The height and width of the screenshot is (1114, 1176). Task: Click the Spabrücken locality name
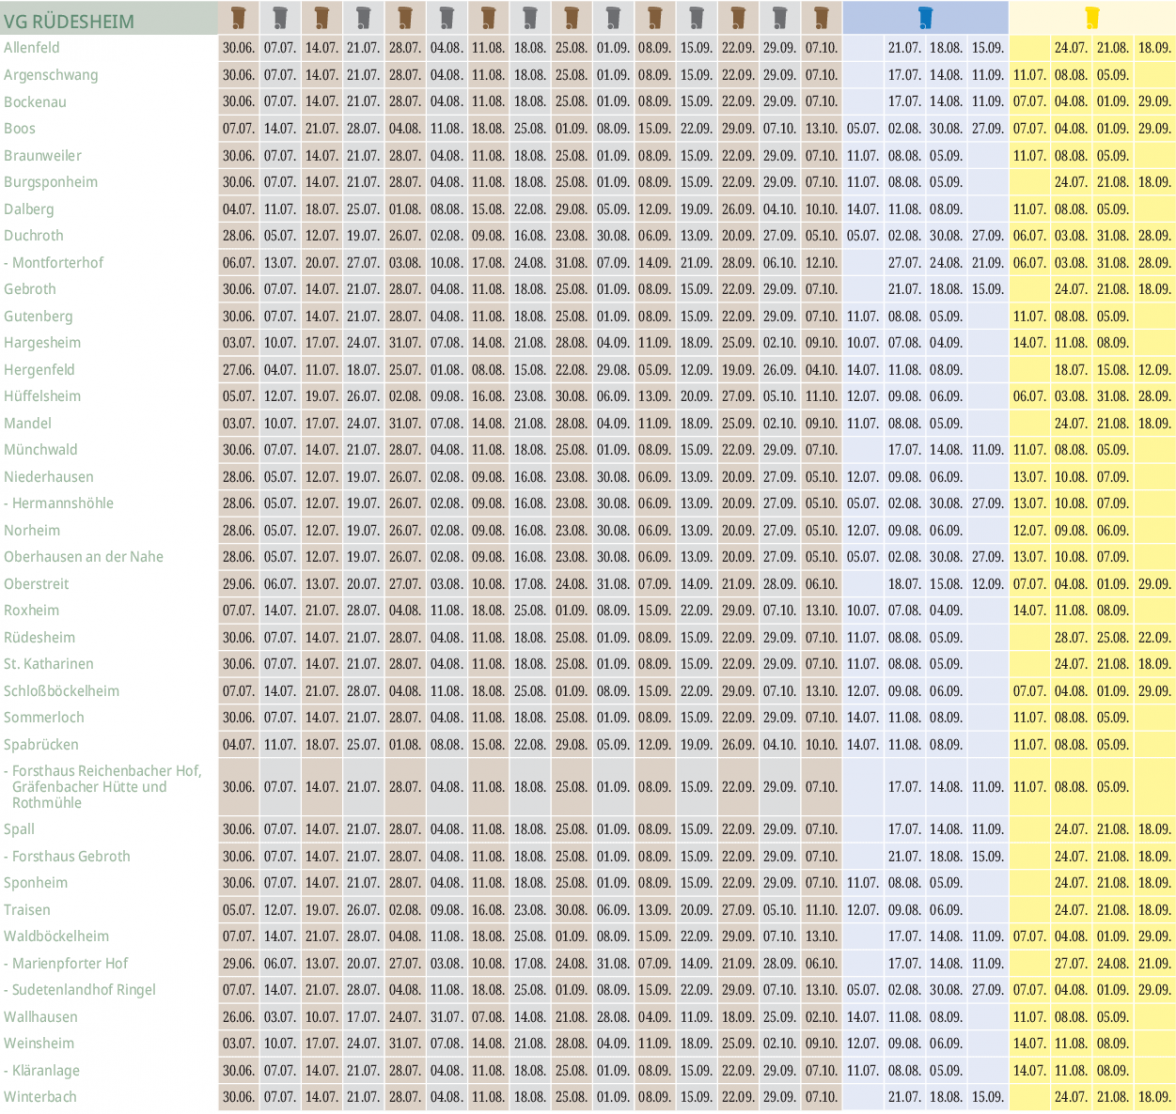[x=41, y=745]
